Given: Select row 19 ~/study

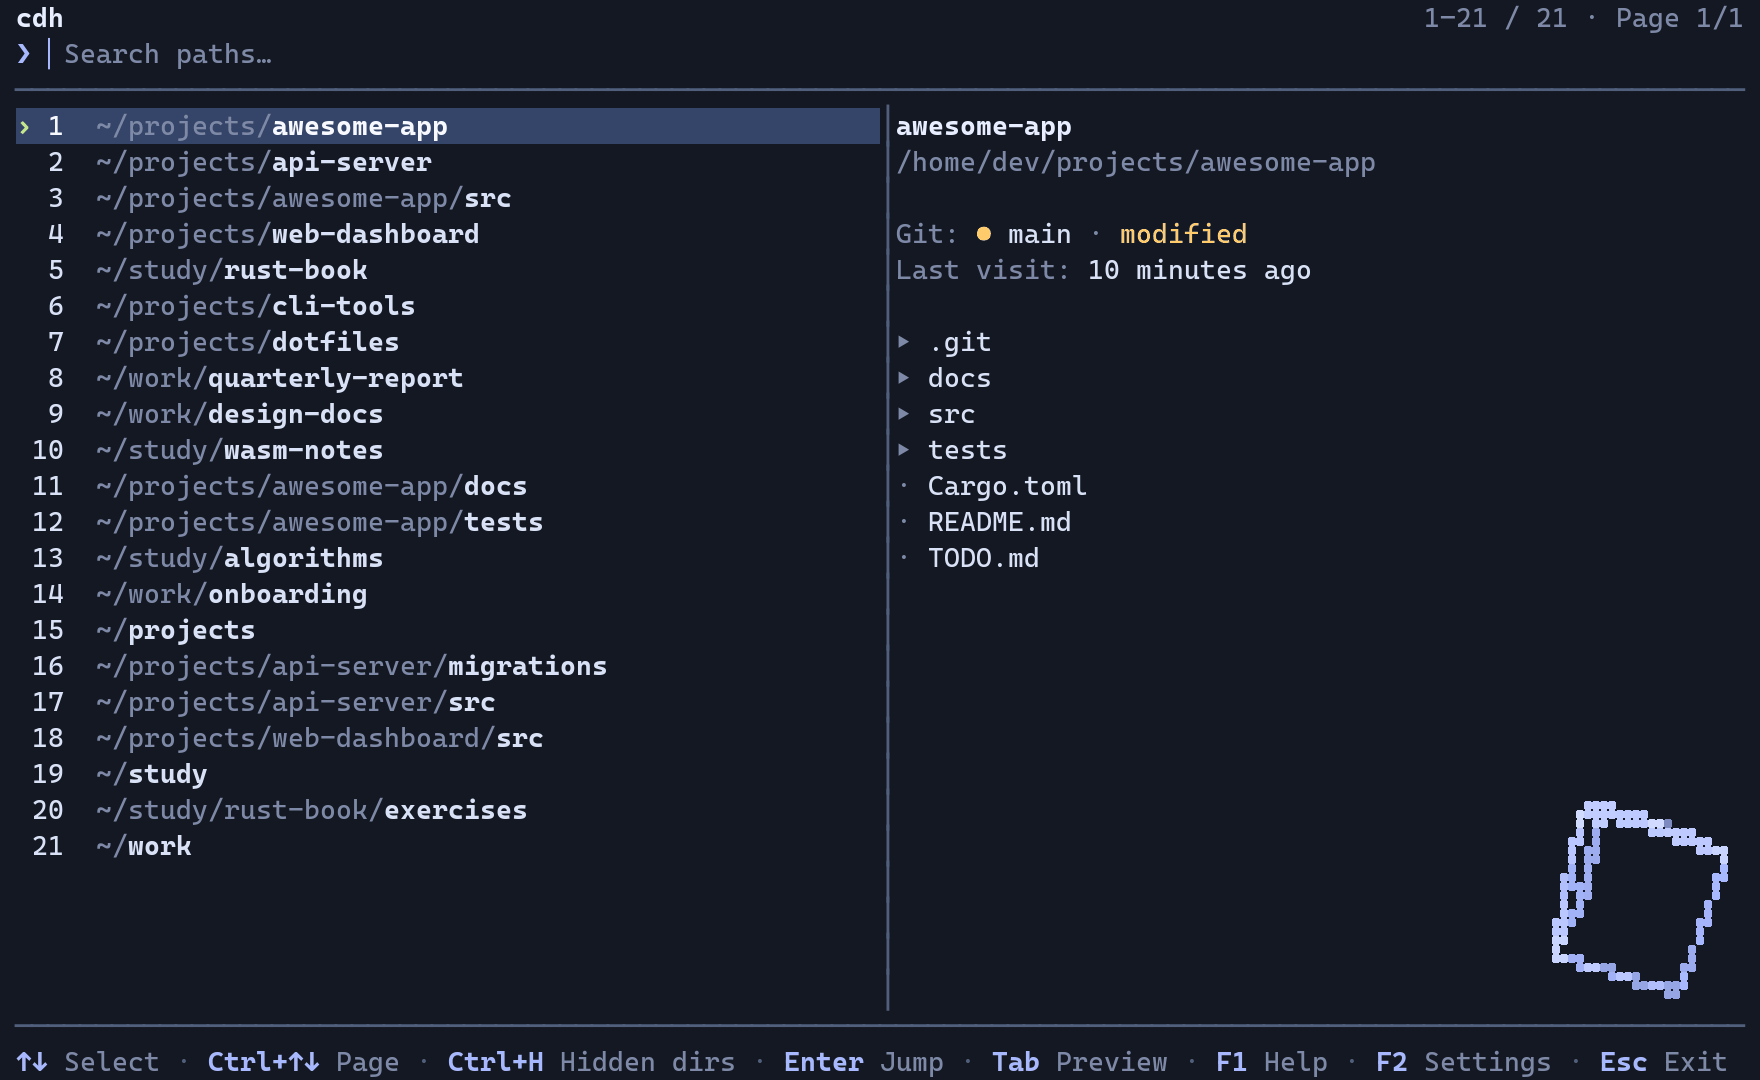Looking at the screenshot, I should pyautogui.click(x=448, y=774).
